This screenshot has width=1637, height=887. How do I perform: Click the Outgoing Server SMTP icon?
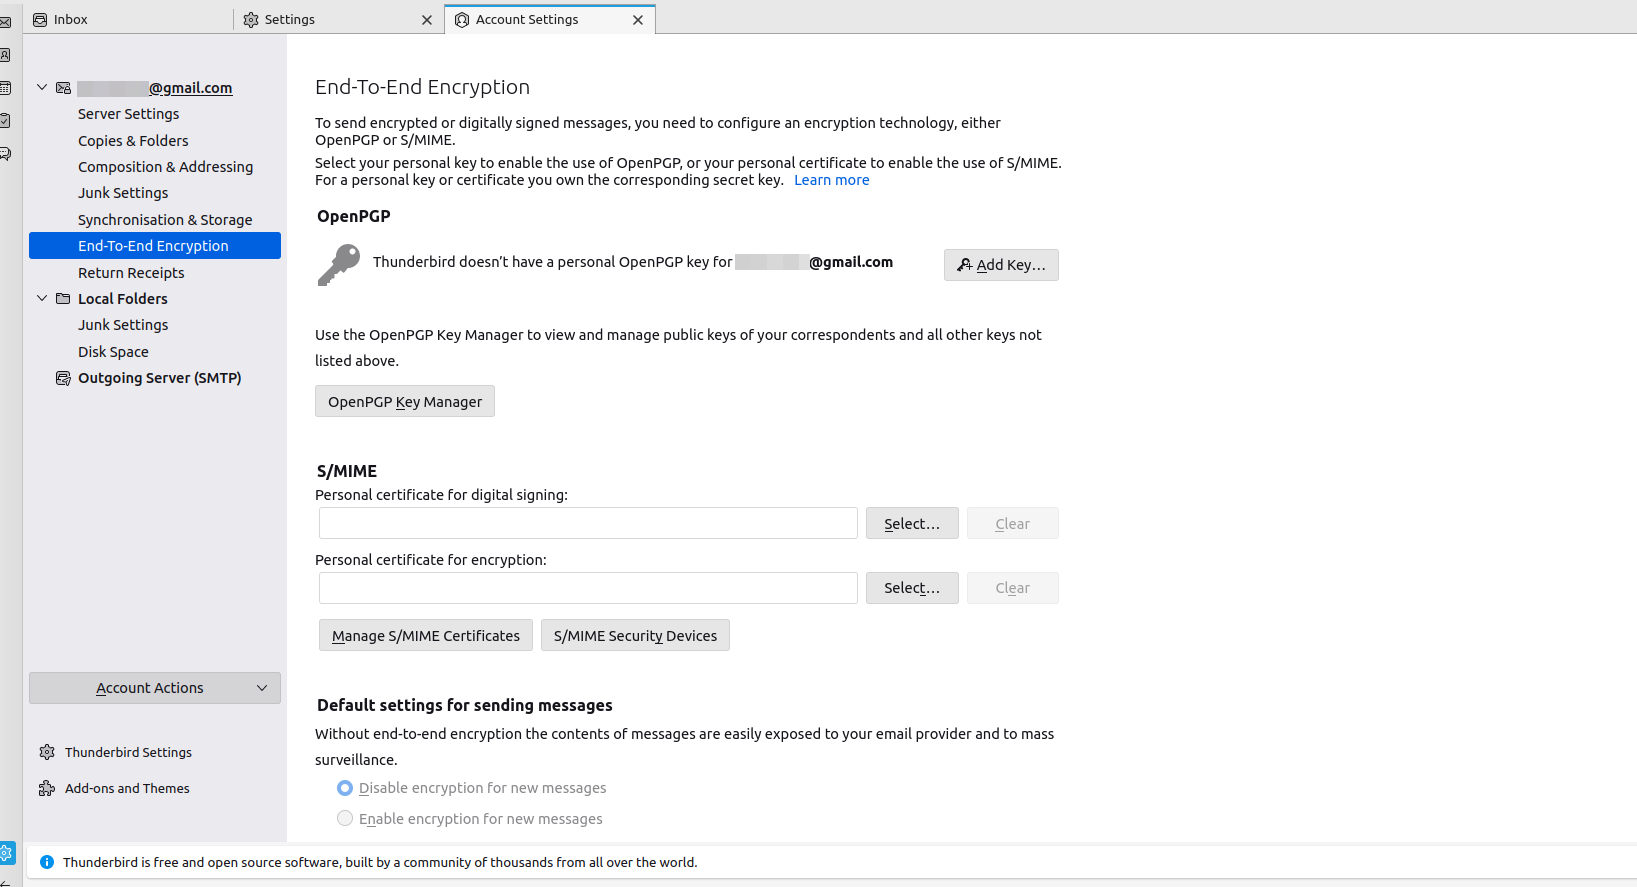pyautogui.click(x=63, y=378)
